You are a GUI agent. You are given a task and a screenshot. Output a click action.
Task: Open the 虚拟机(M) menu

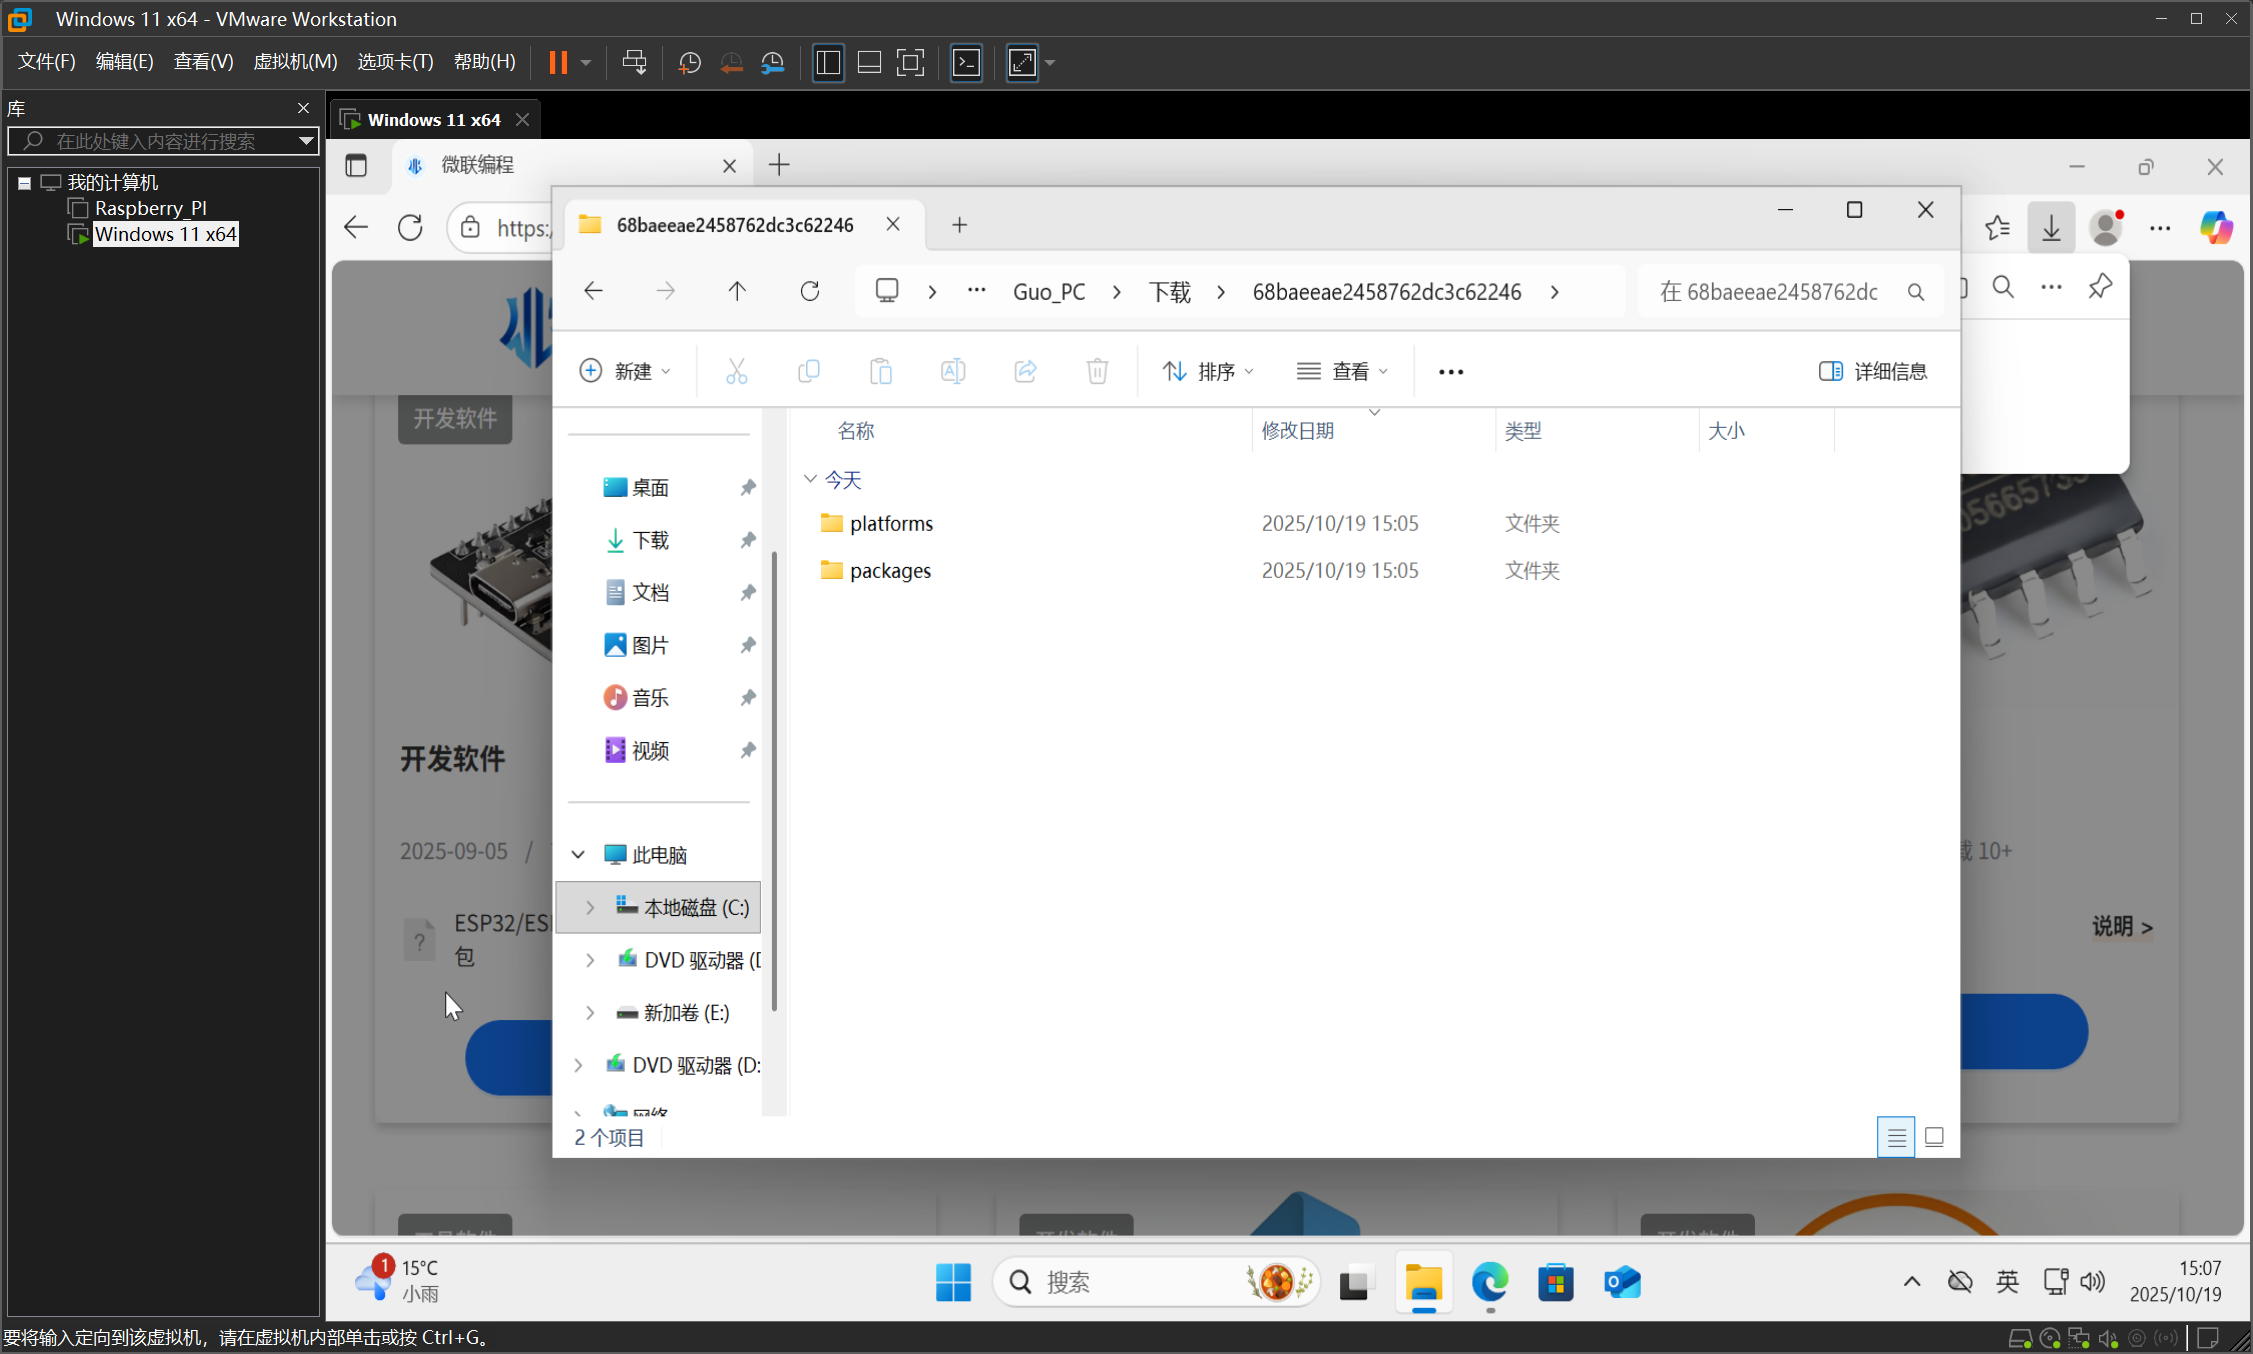click(295, 61)
